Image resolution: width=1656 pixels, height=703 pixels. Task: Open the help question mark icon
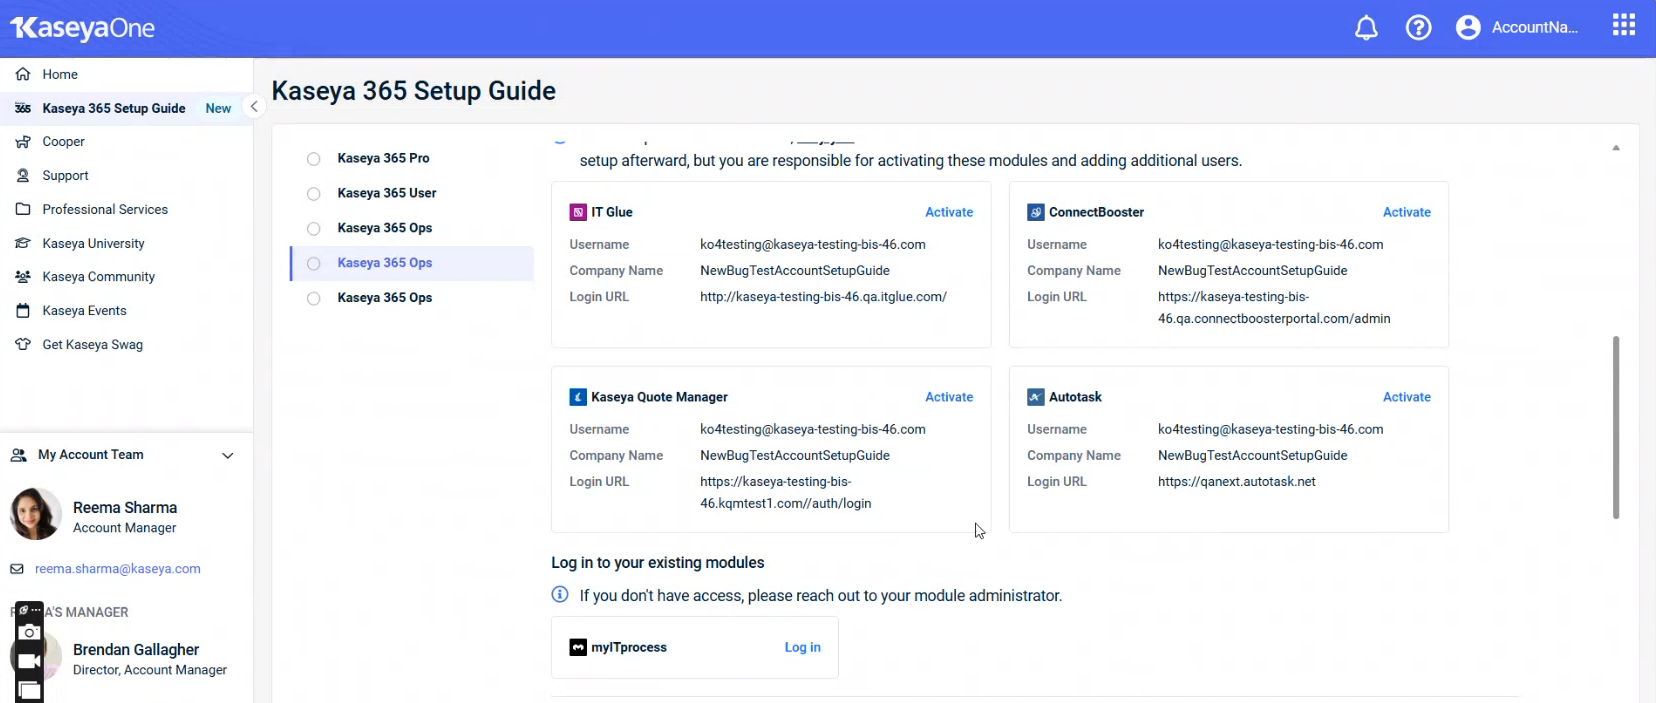click(x=1418, y=28)
